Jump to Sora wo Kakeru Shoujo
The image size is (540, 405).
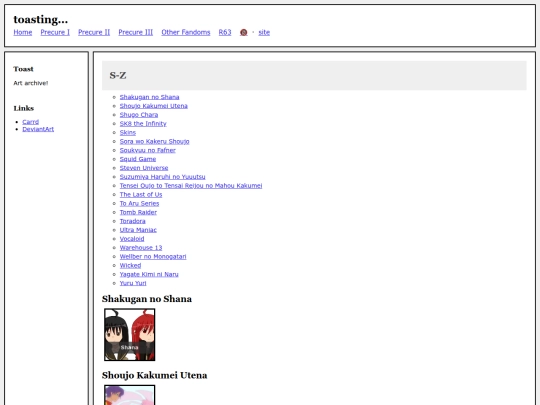click(155, 142)
